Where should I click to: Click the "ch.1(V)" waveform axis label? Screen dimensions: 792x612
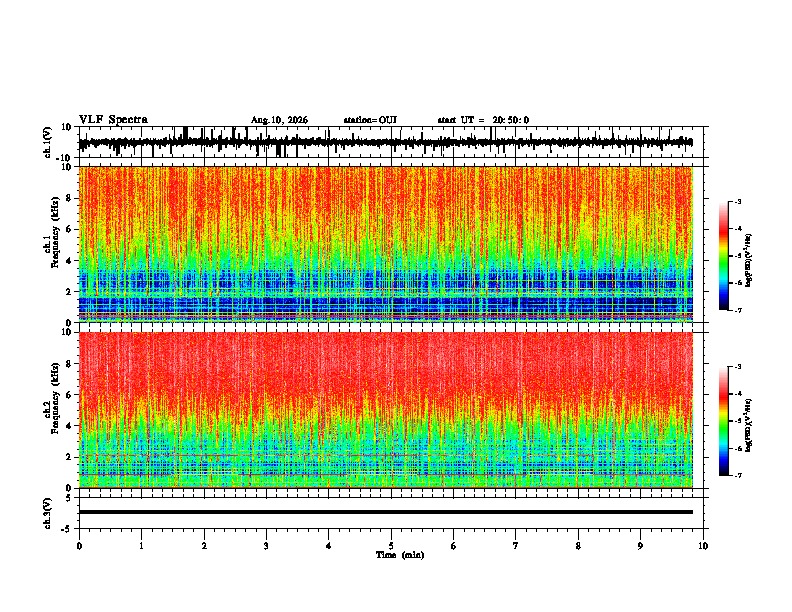click(x=48, y=142)
